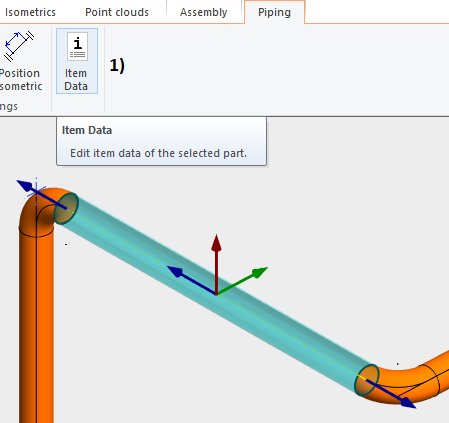The height and width of the screenshot is (423, 449).
Task: Switch to the Isometrics tab
Action: pyautogui.click(x=30, y=12)
